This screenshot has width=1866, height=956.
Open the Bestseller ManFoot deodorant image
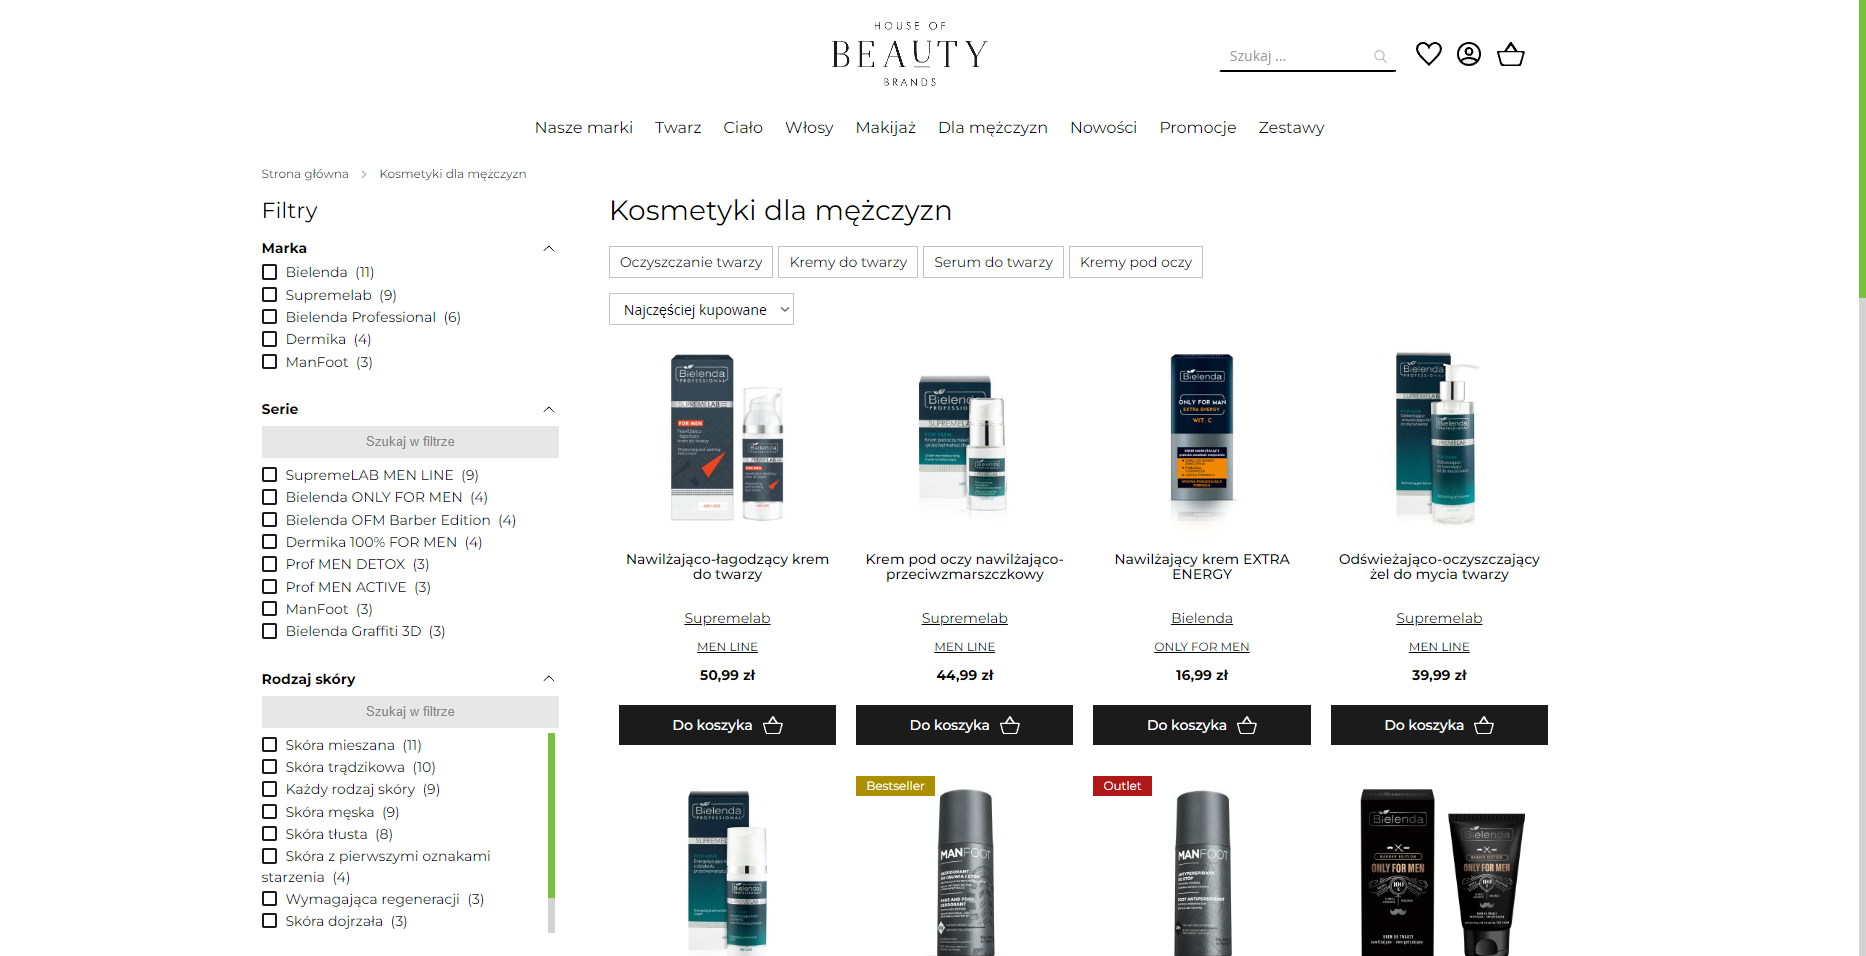pyautogui.click(x=964, y=872)
